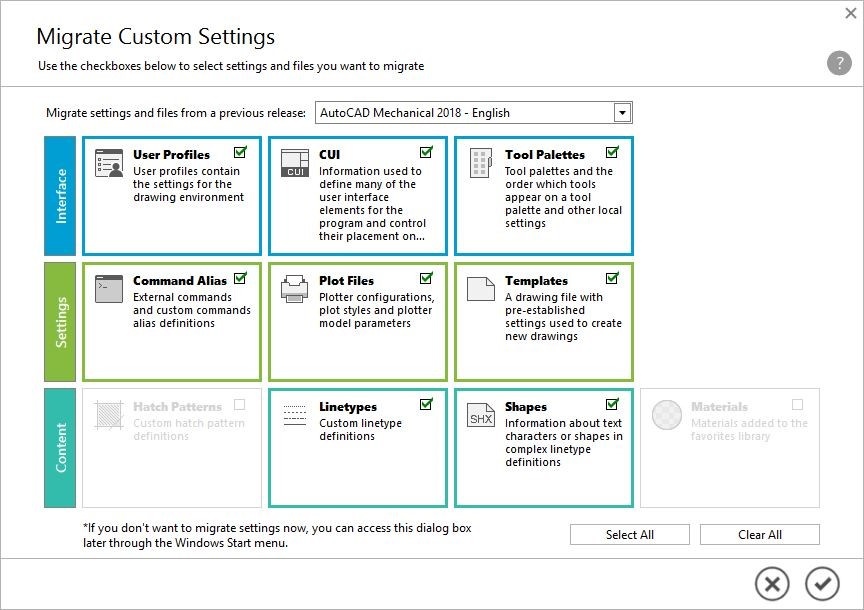This screenshot has width=864, height=610.
Task: Disable the Linetypes checkbox
Action: 427,404
